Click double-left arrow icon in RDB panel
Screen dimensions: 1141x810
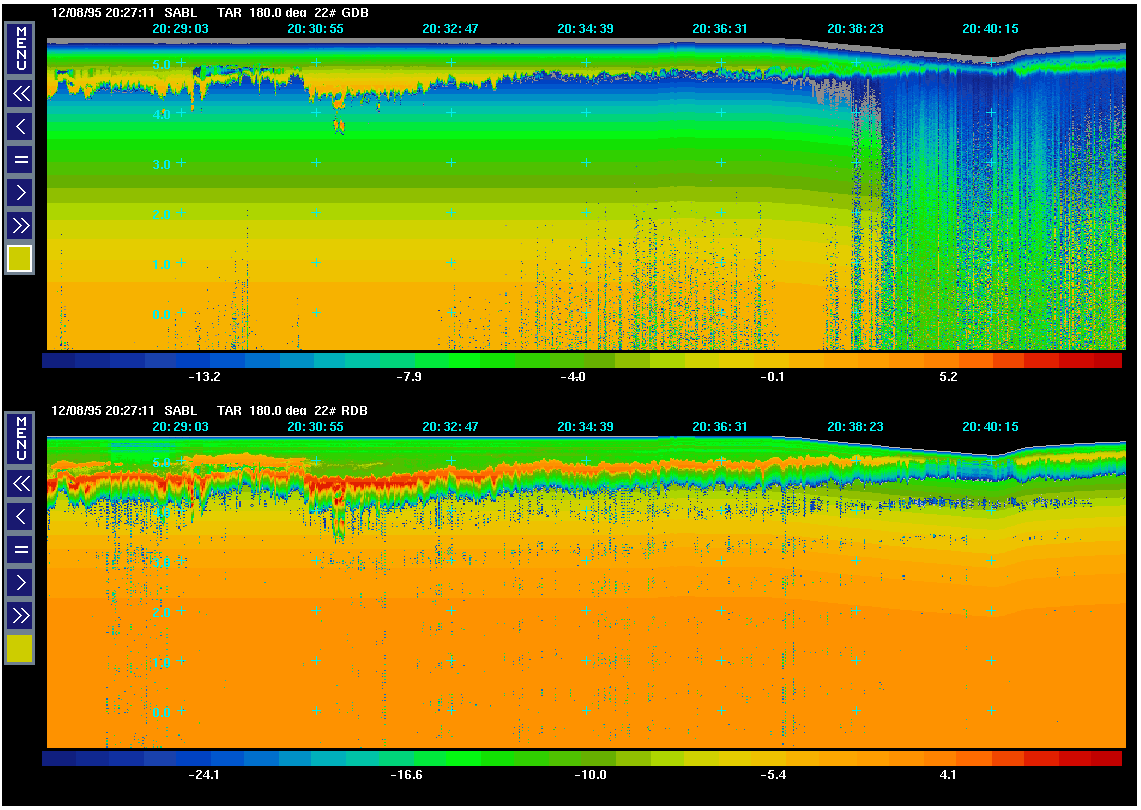tap(20, 484)
